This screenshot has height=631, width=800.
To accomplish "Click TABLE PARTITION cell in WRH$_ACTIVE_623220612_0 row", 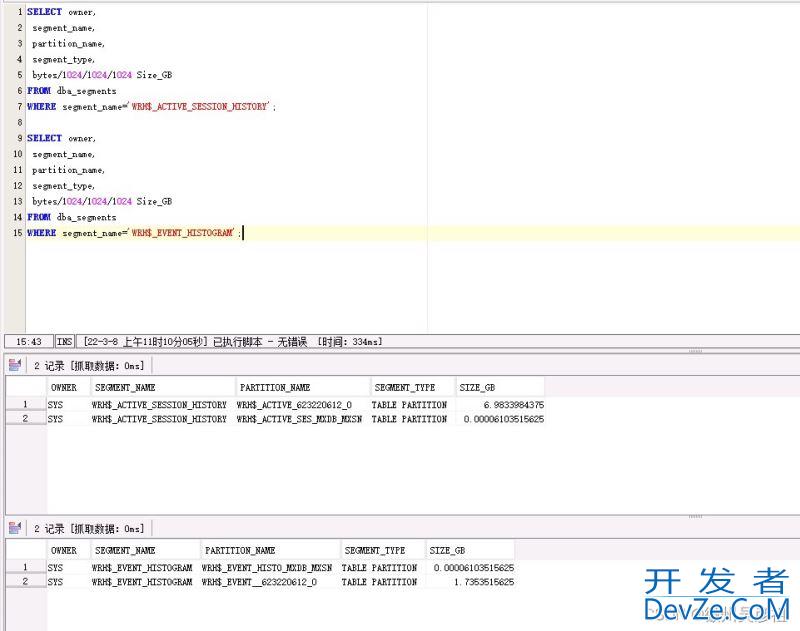I will pos(409,405).
